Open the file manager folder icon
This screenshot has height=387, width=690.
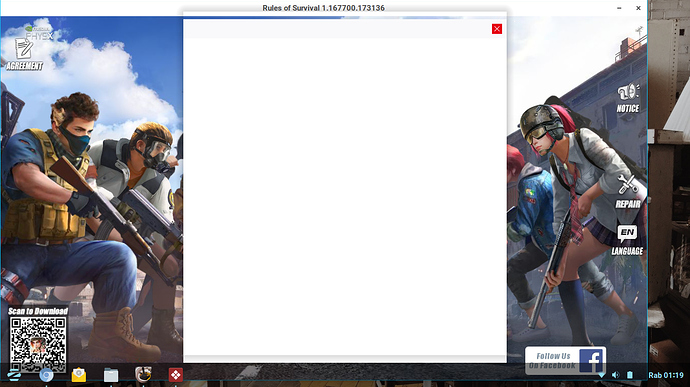tap(111, 375)
